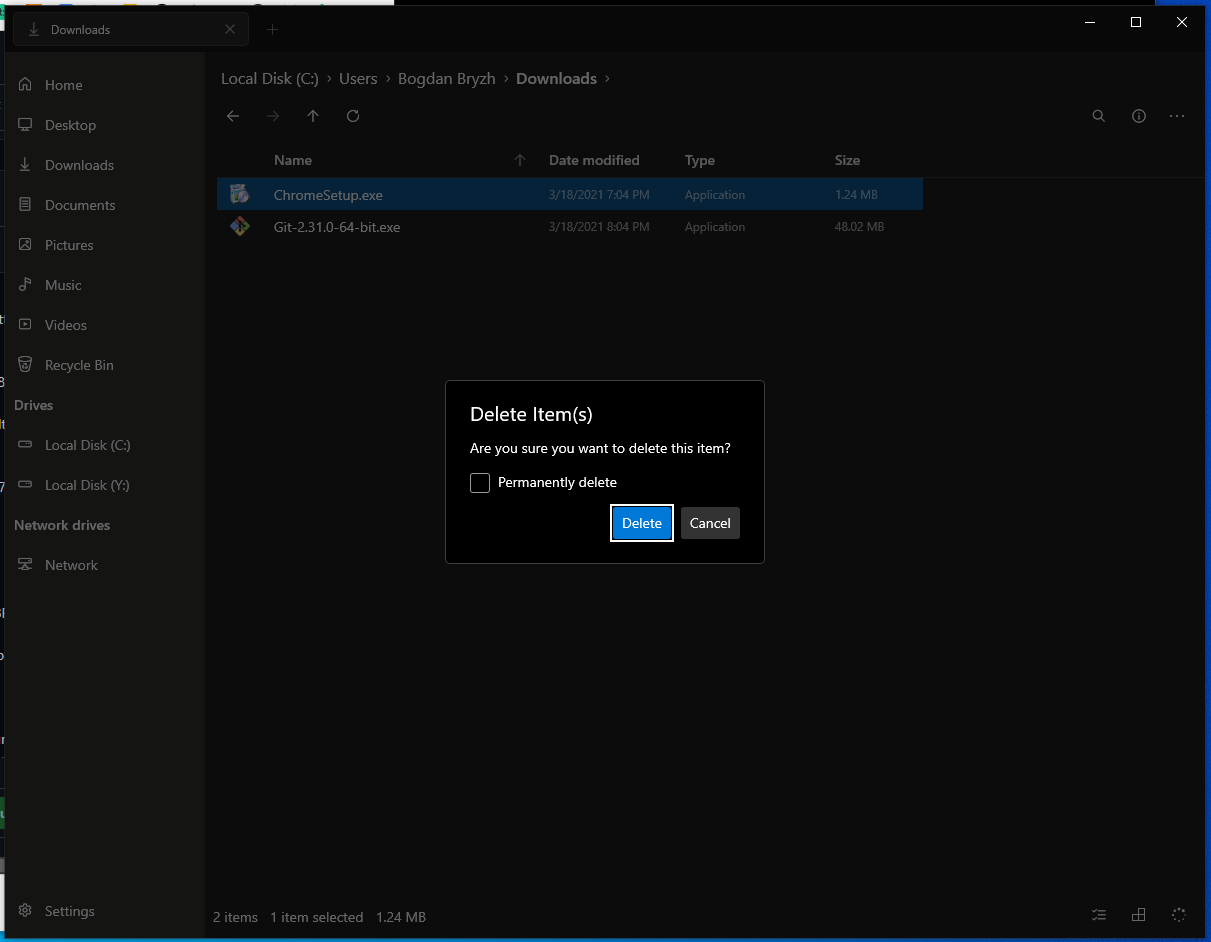Open Local Disk (C:) drive in sidebar
The image size is (1211, 942).
[x=105, y=445]
